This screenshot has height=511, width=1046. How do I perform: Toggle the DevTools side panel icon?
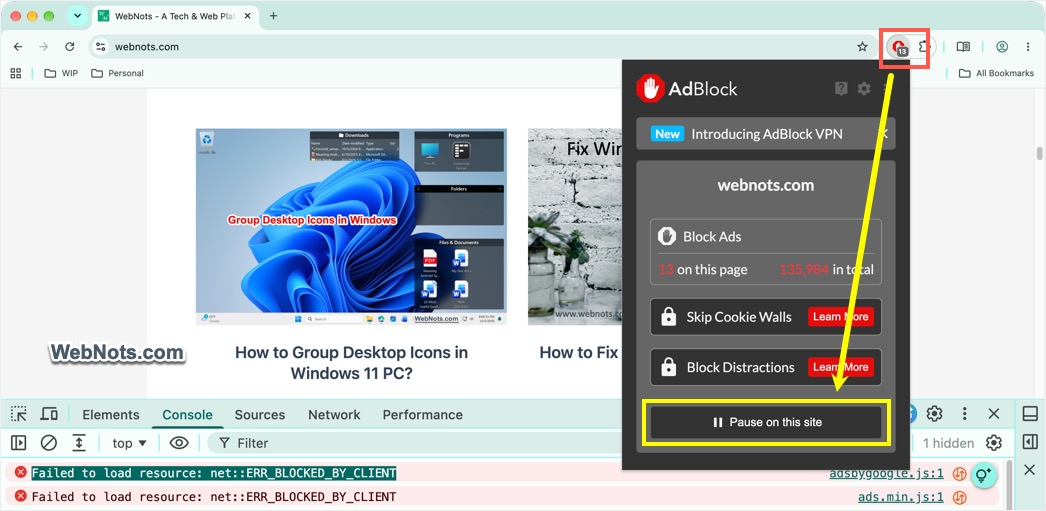1030,442
